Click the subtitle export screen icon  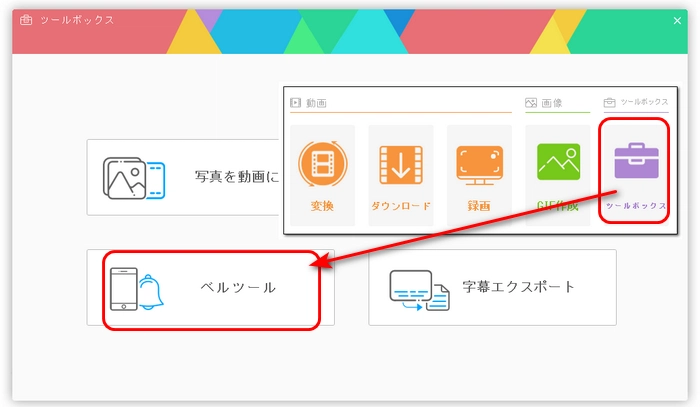tap(419, 290)
